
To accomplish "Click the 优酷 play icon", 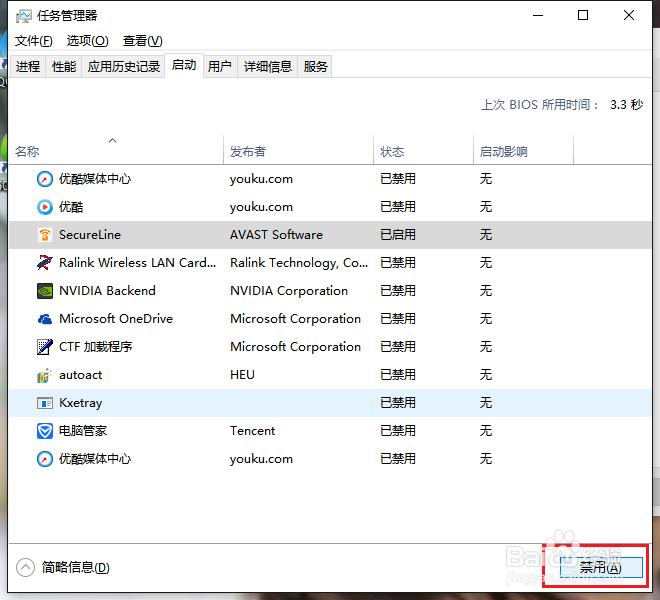I will (45, 207).
